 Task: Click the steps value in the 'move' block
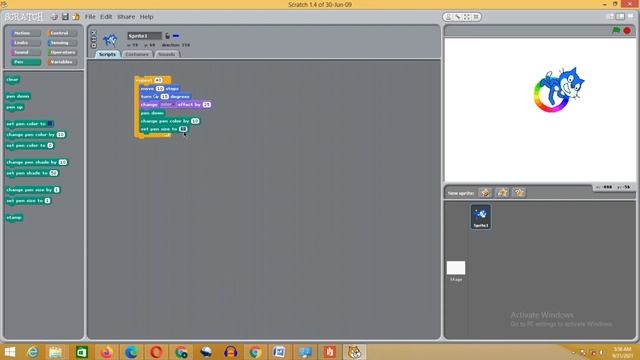click(x=160, y=89)
